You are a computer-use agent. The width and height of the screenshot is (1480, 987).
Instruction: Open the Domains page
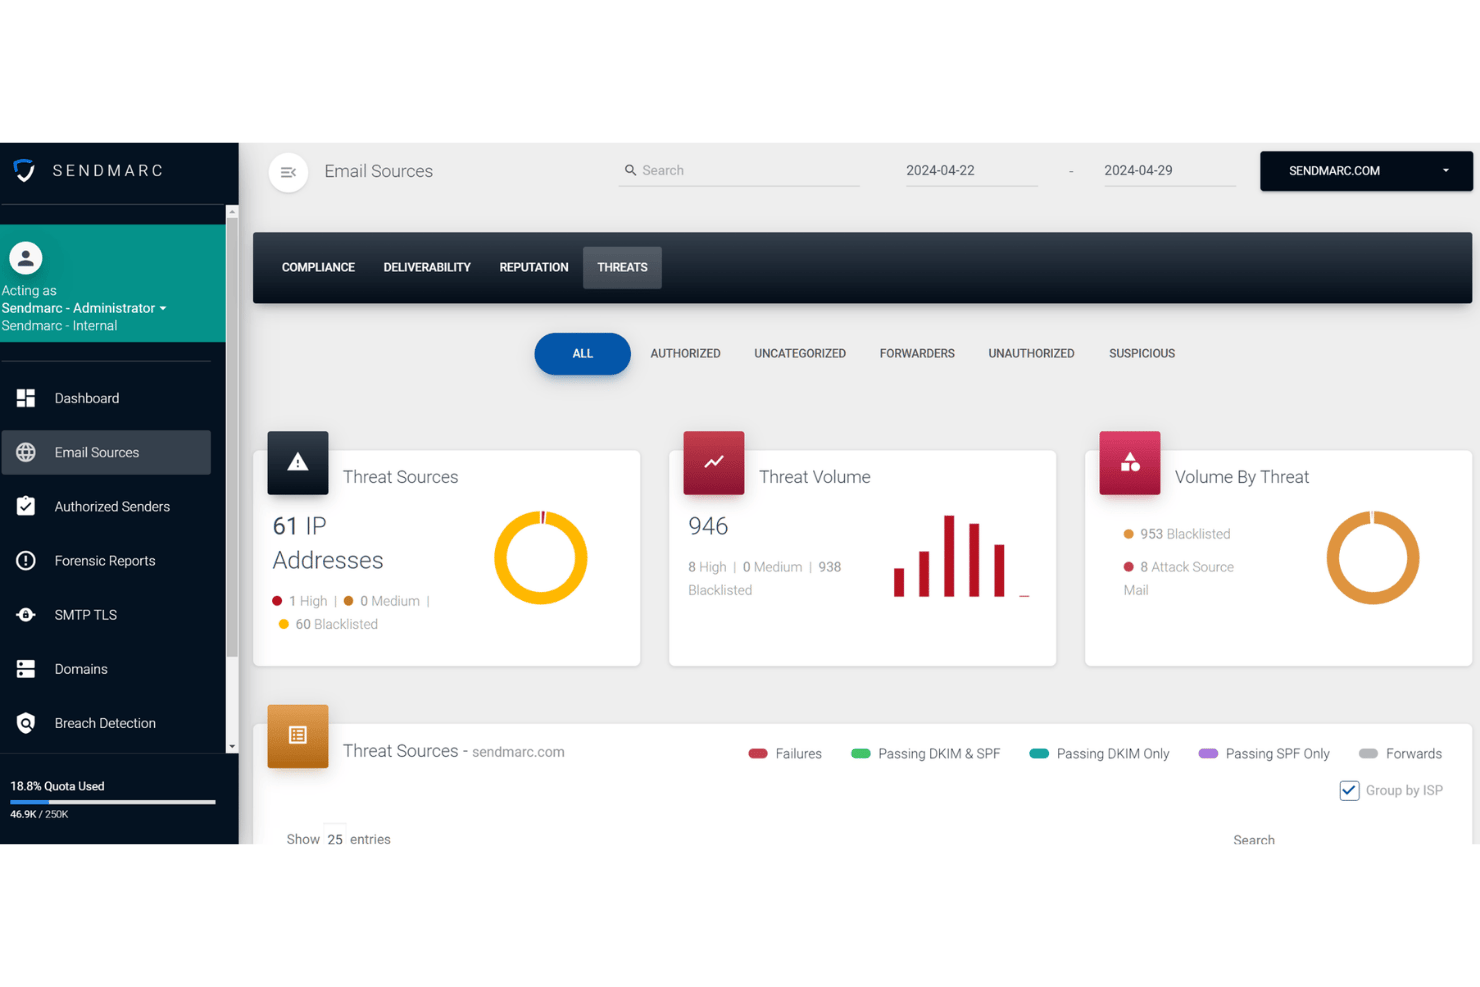(106, 669)
